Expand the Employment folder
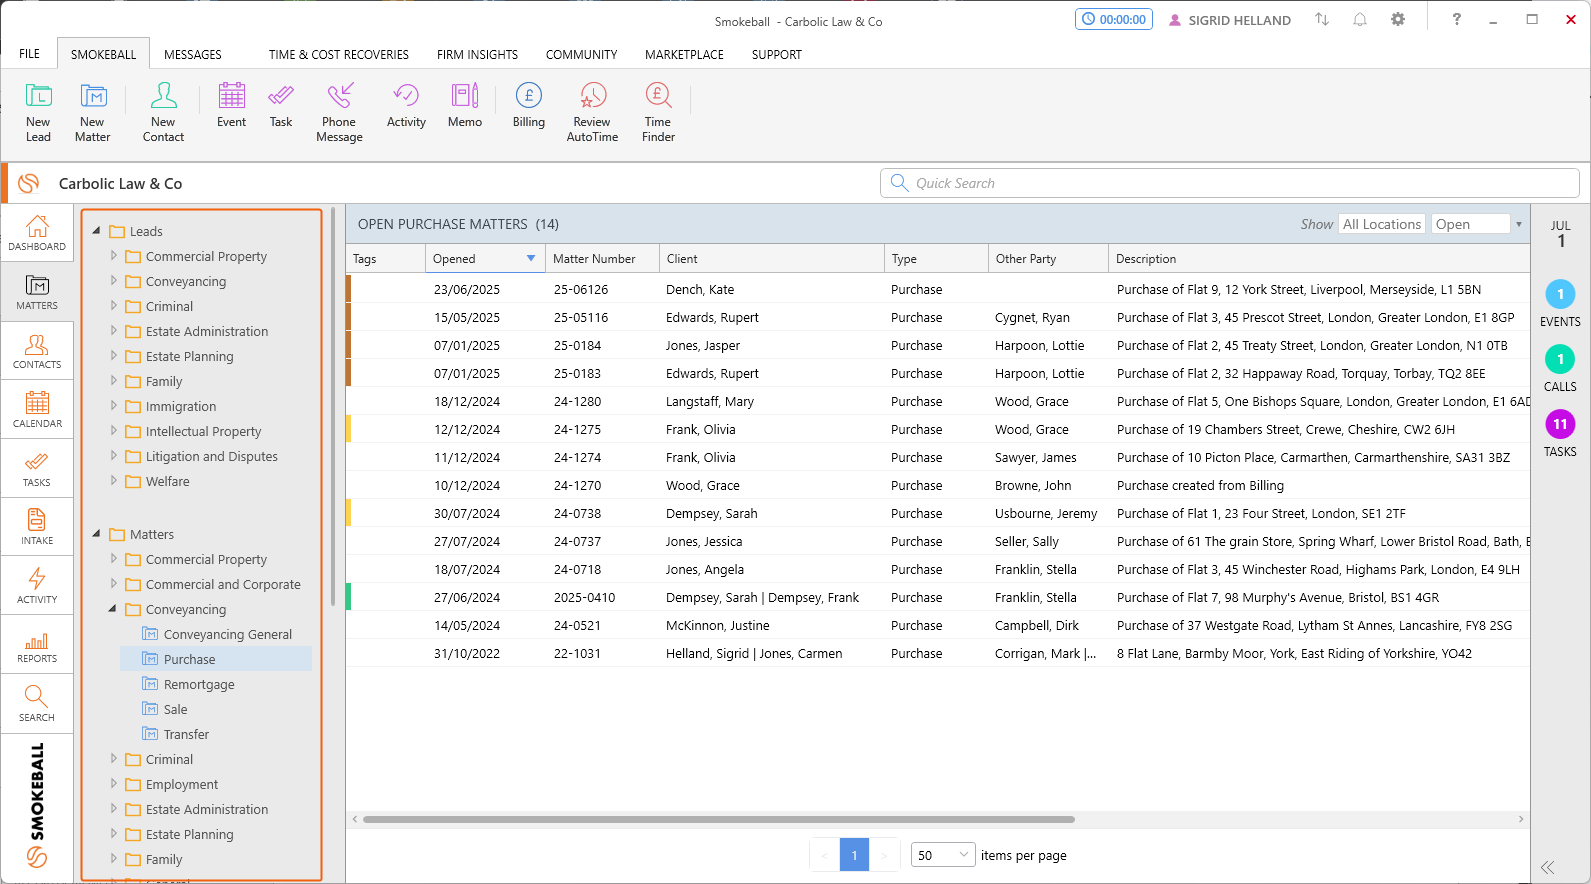 pos(113,784)
